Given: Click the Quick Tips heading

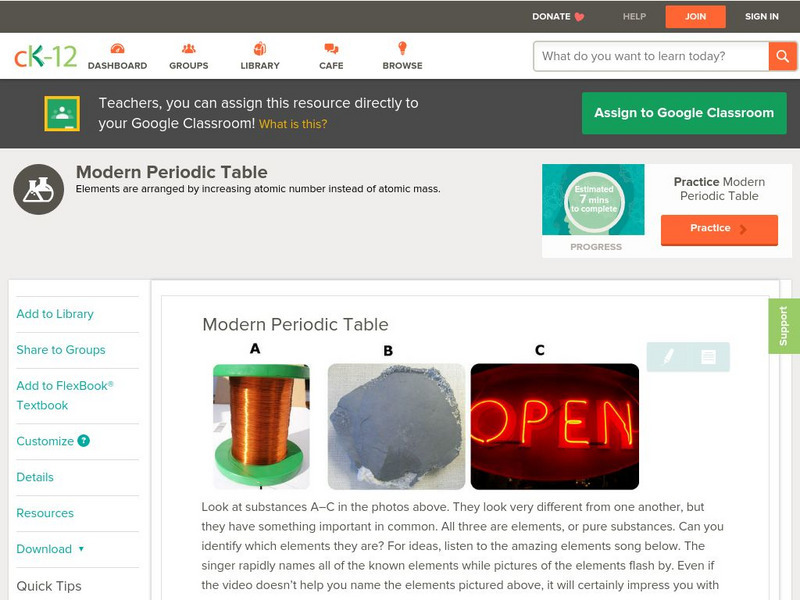Looking at the screenshot, I should [x=49, y=586].
